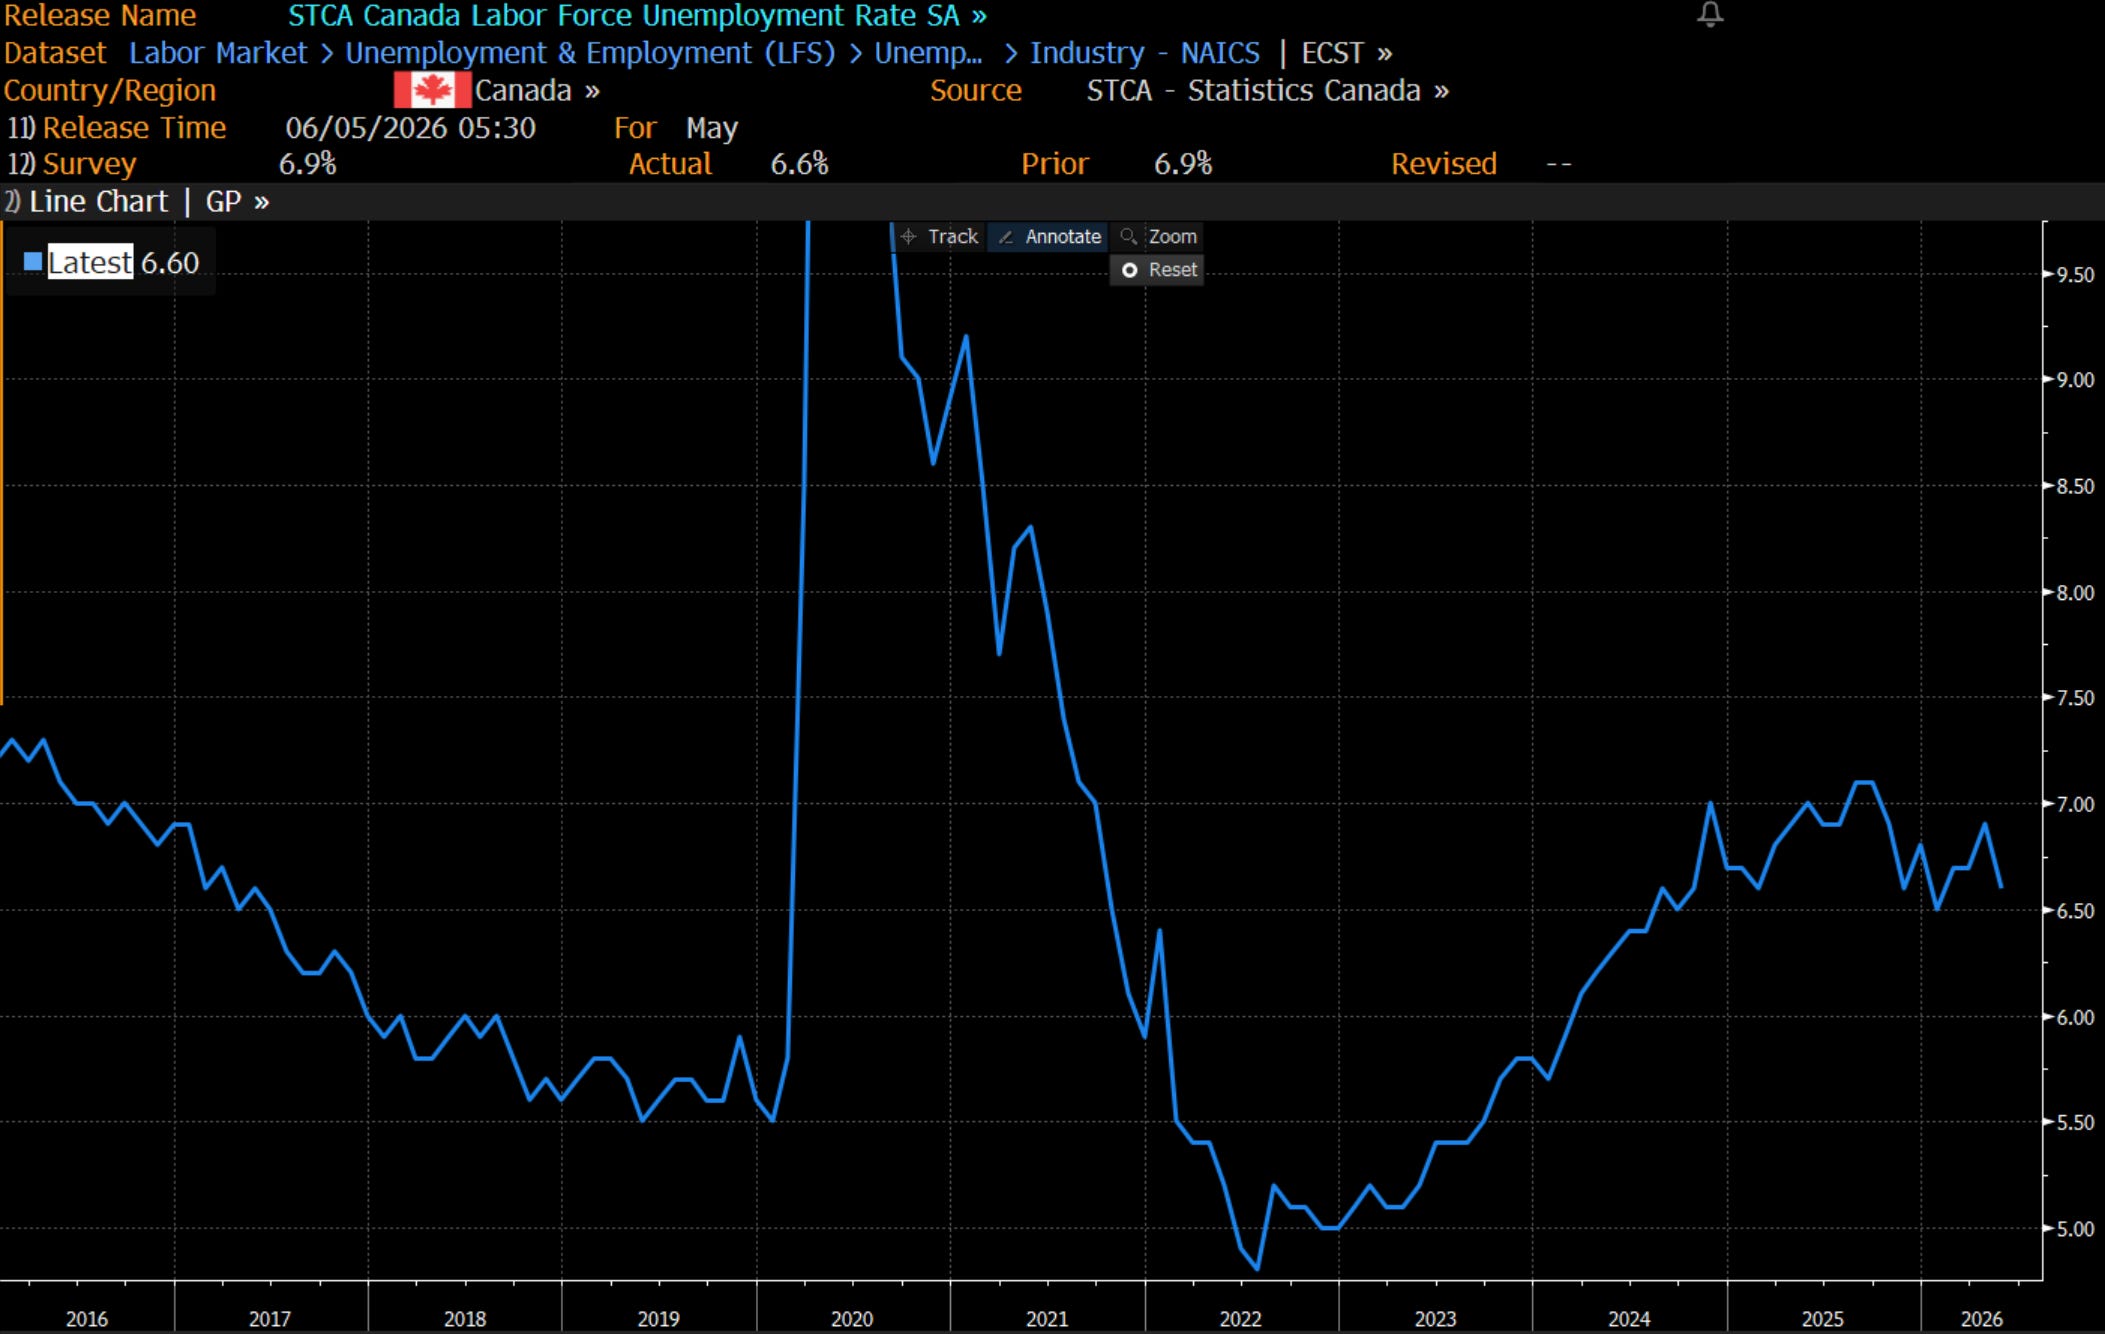The width and height of the screenshot is (2105, 1334).
Task: Click the Survey 6.9% value
Action: click(x=307, y=164)
